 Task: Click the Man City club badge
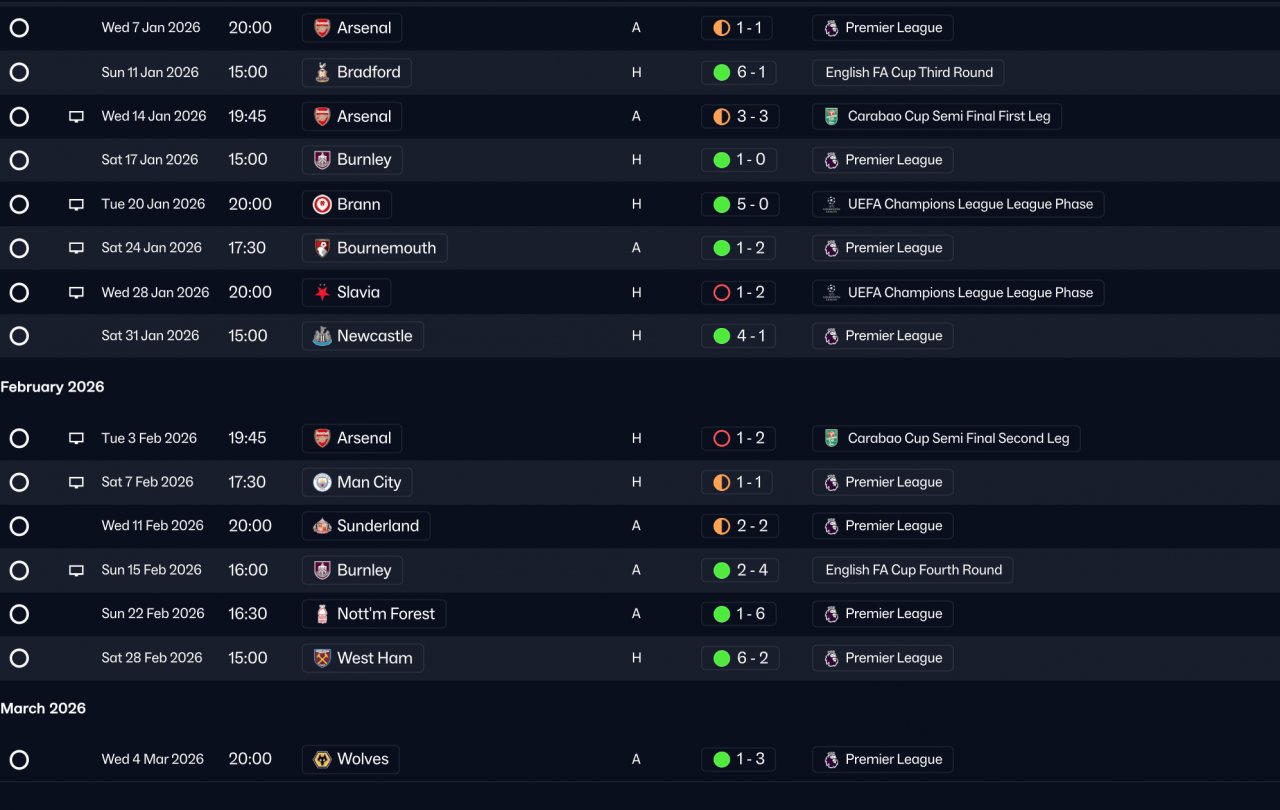[322, 482]
